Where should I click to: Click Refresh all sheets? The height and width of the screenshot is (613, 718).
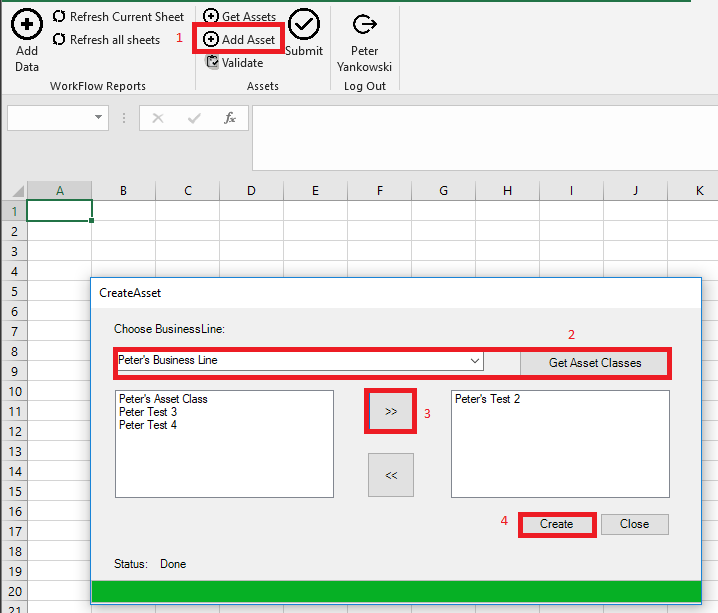(x=106, y=40)
